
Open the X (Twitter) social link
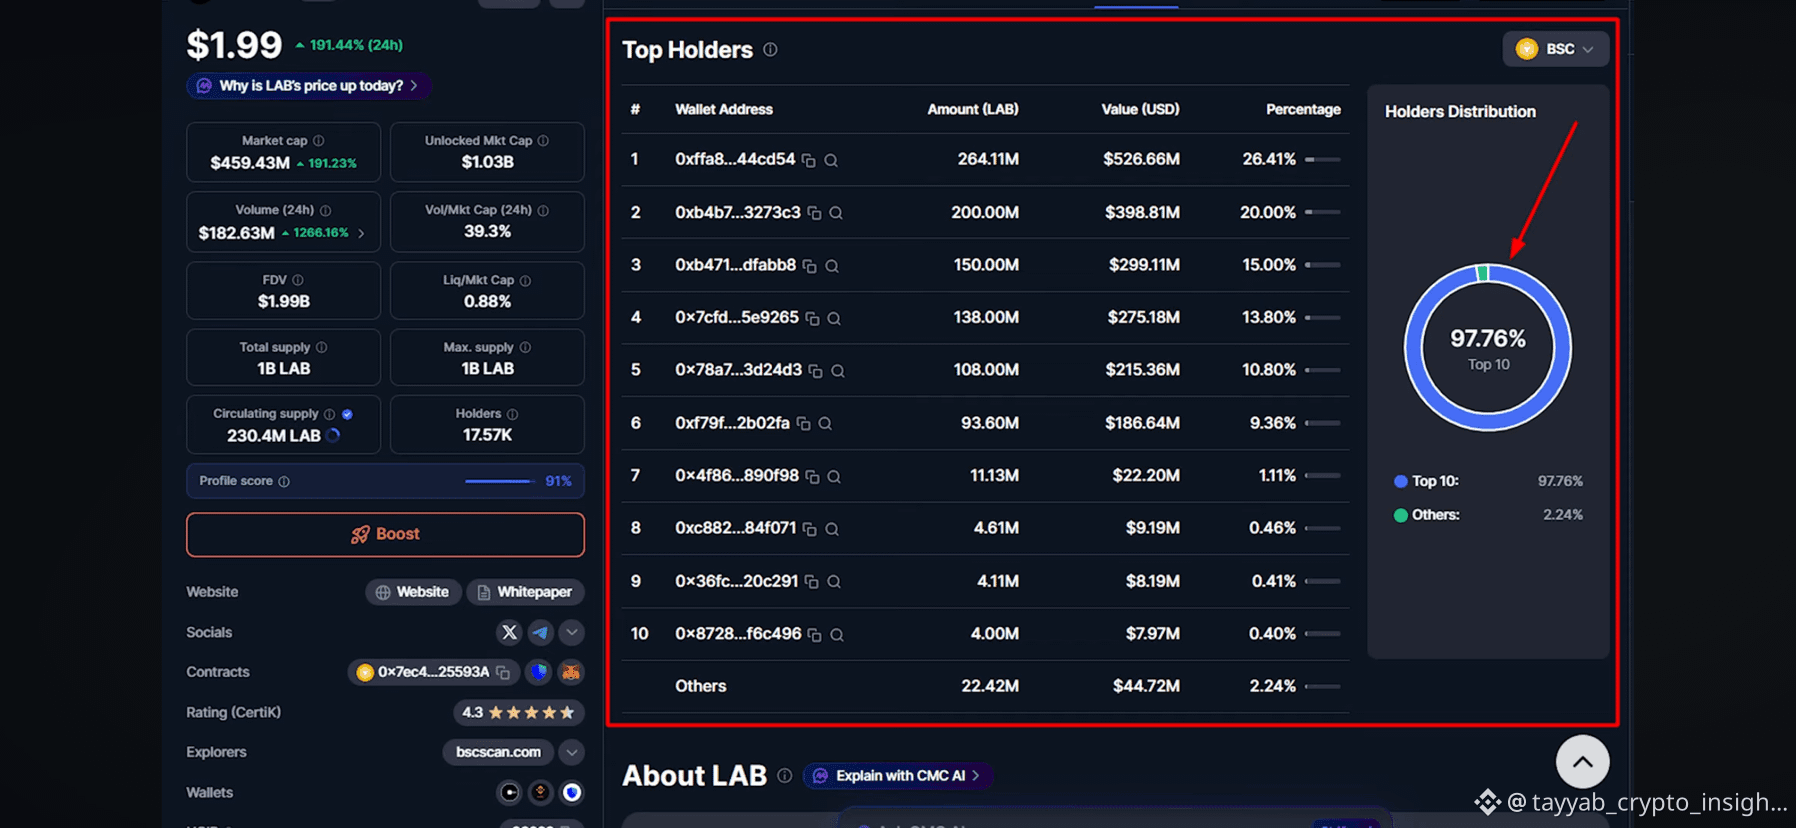(509, 632)
